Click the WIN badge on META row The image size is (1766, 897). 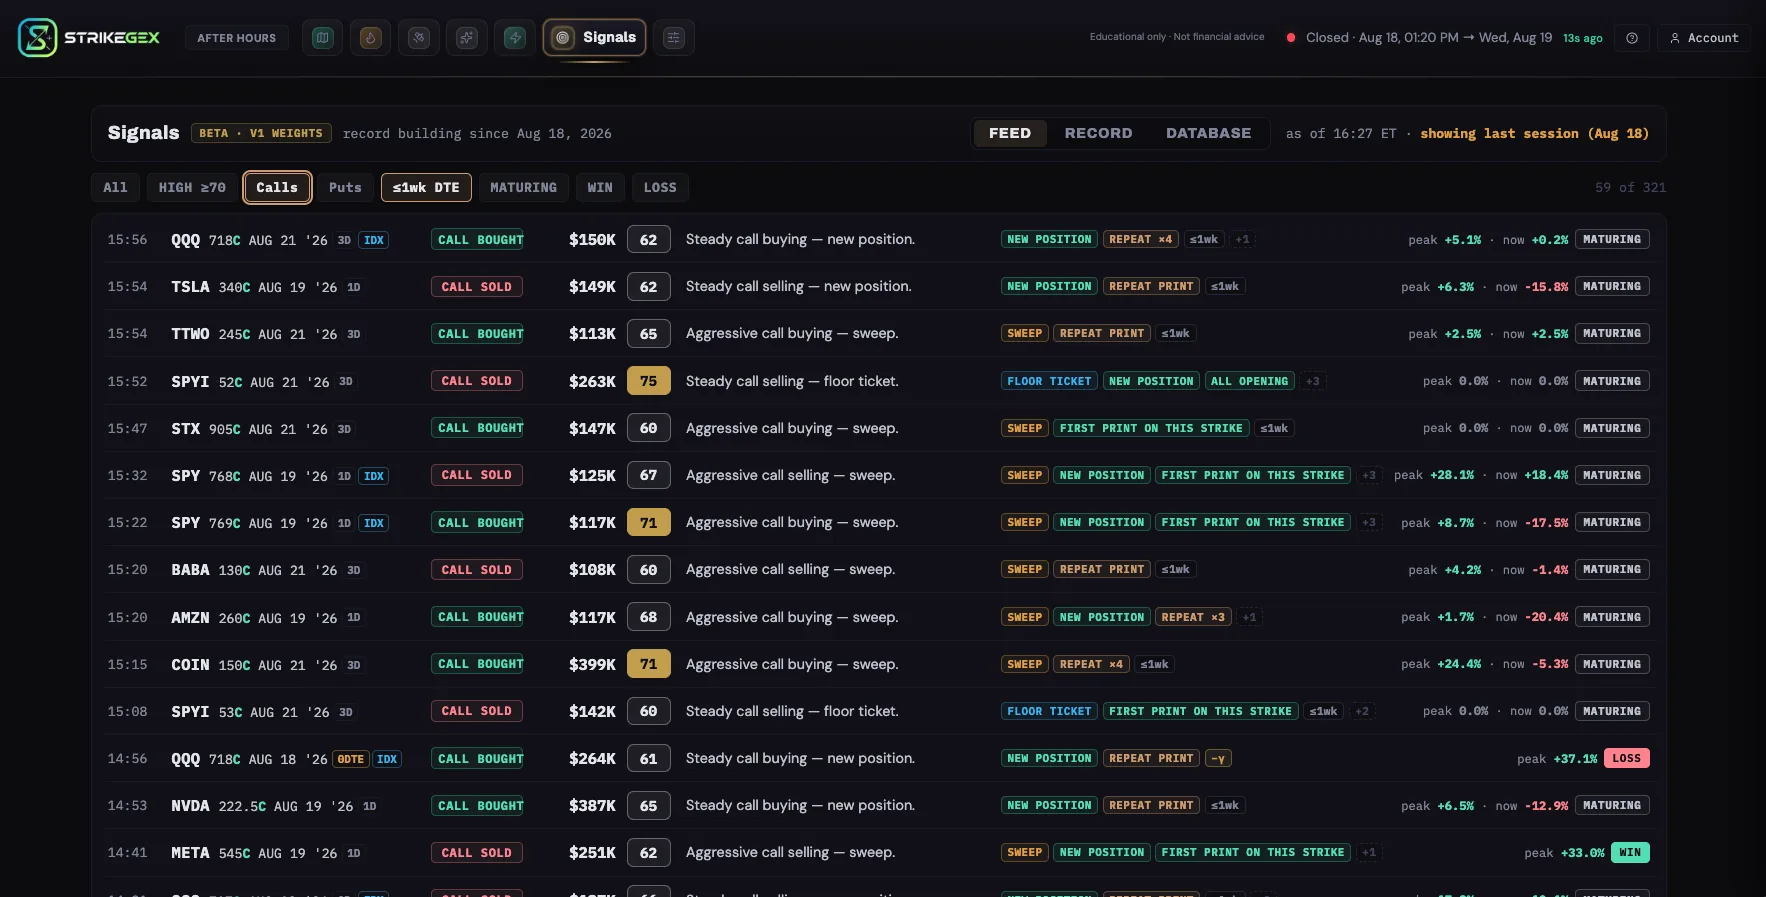coord(1630,853)
